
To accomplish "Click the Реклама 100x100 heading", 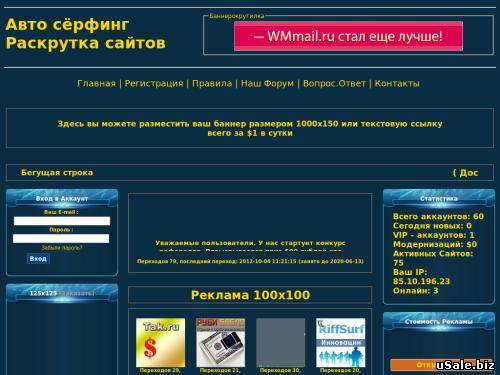I will point(250,295).
